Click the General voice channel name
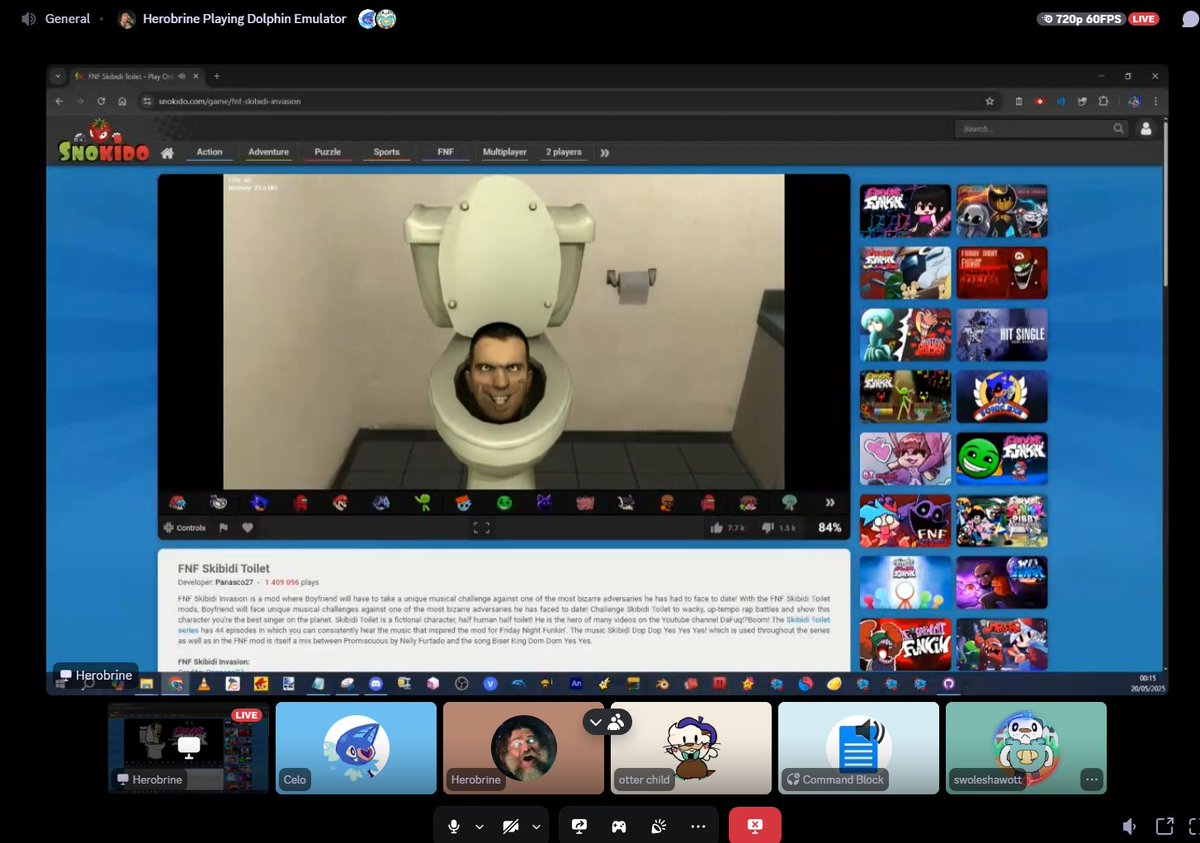Image resolution: width=1200 pixels, height=843 pixels. 67,19
